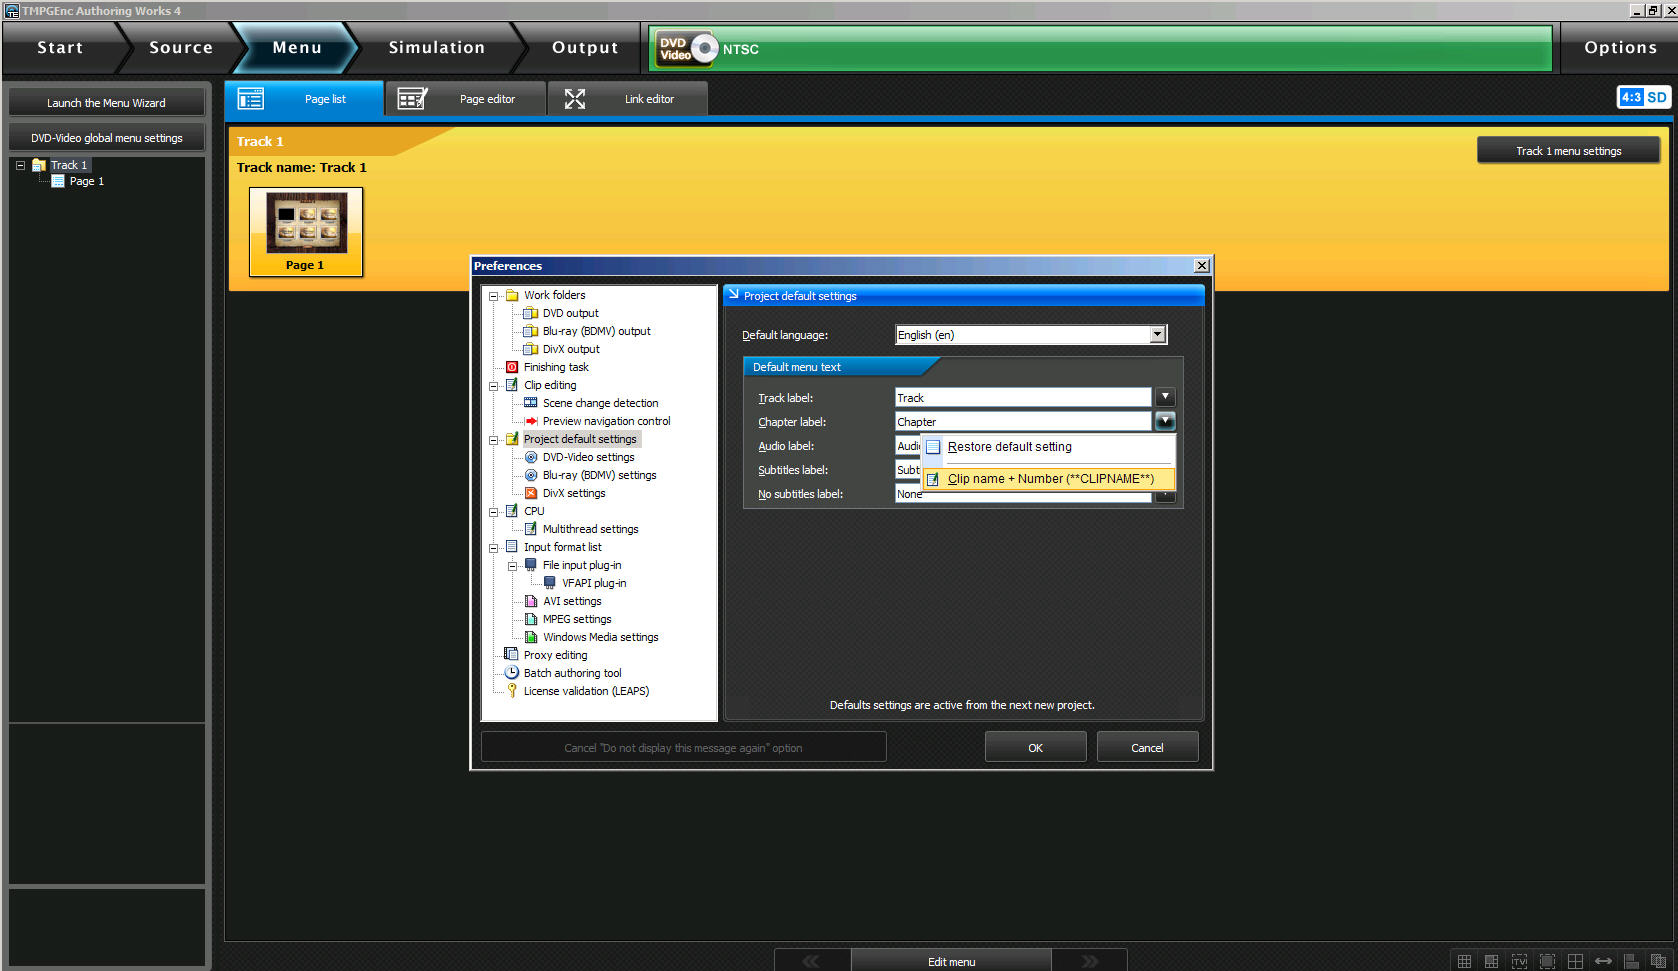1678x971 pixels.
Task: Open the Options panel
Action: coord(1620,48)
